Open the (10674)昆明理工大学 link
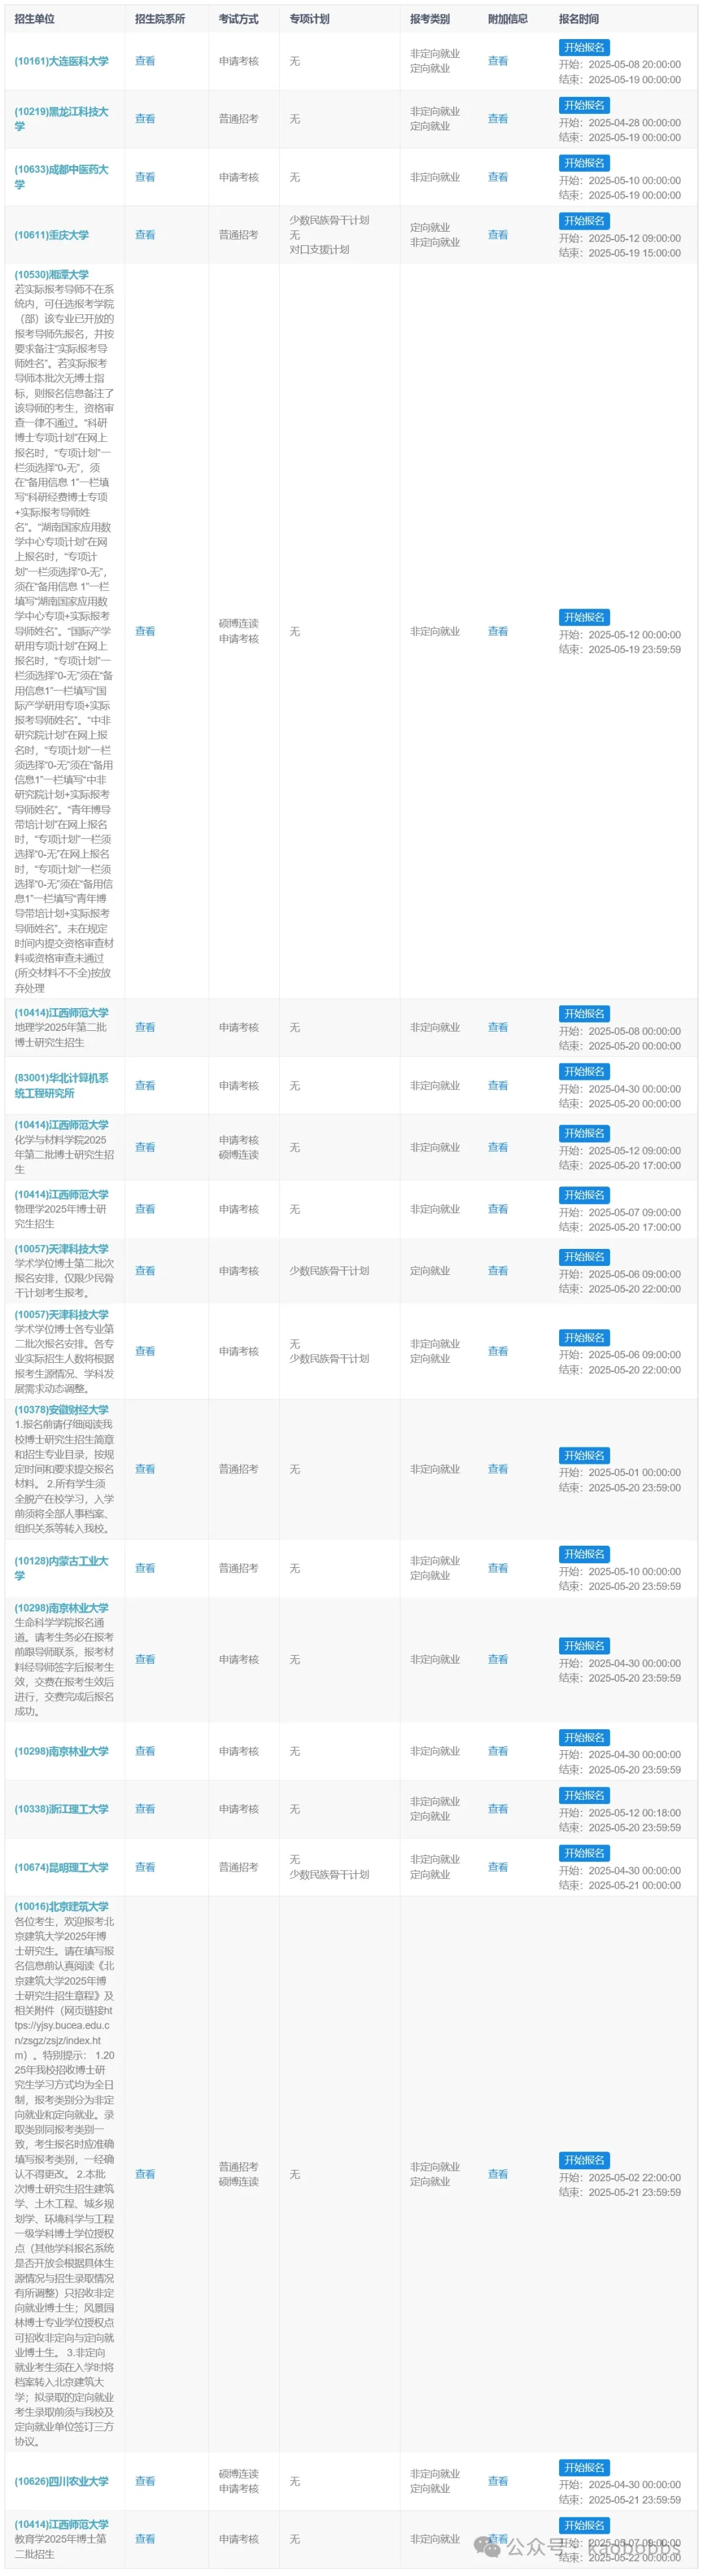 click(61, 1867)
